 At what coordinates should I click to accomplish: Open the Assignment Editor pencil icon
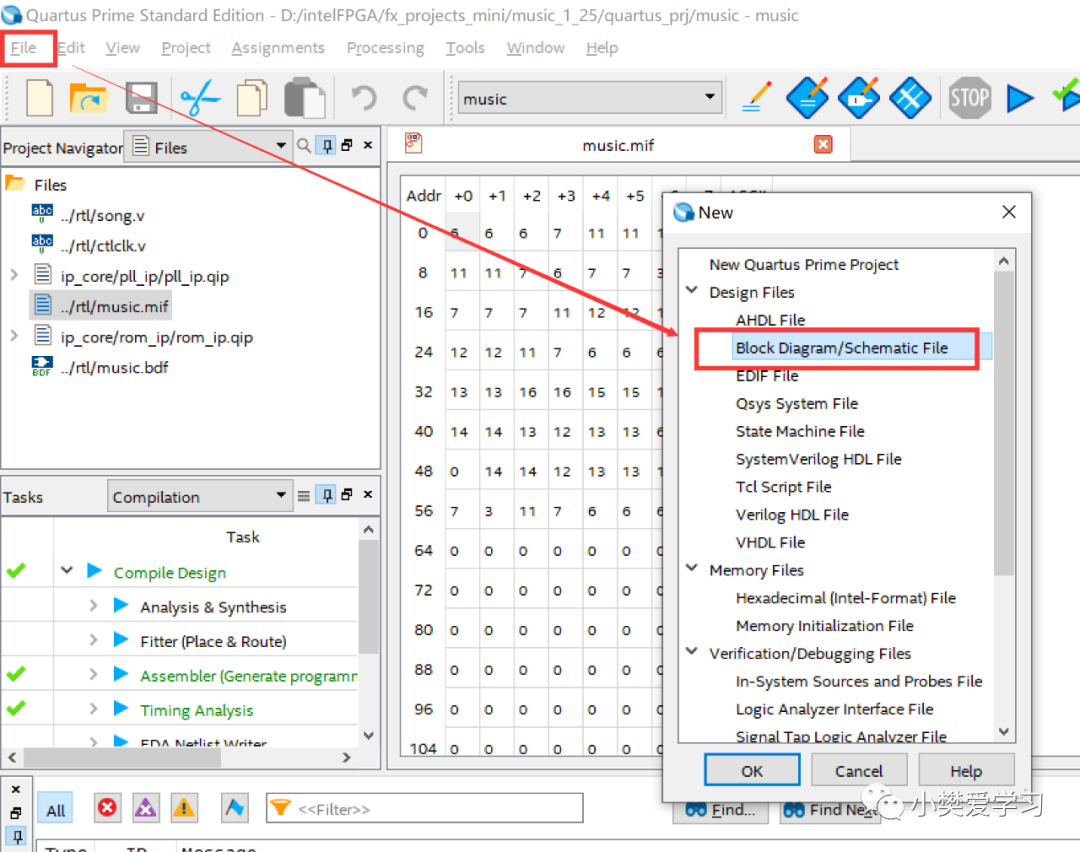pos(756,97)
